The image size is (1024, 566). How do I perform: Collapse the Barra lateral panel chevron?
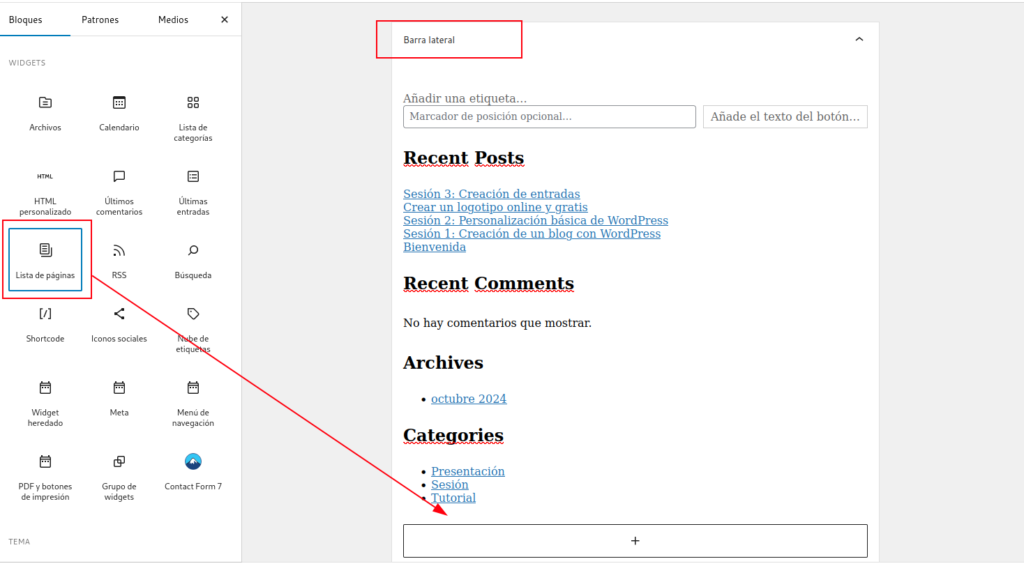click(858, 40)
